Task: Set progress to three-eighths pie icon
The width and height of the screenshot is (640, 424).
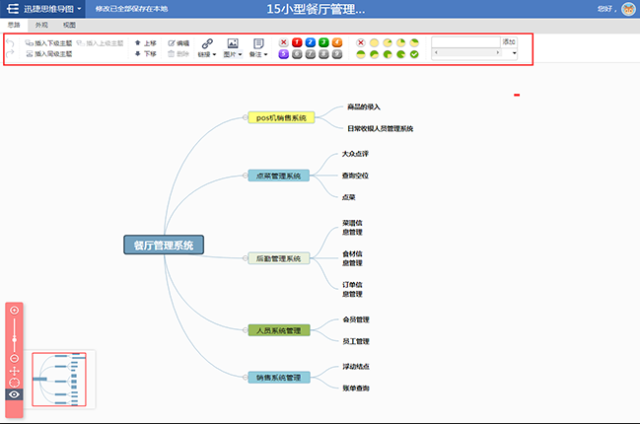Action: coord(414,42)
